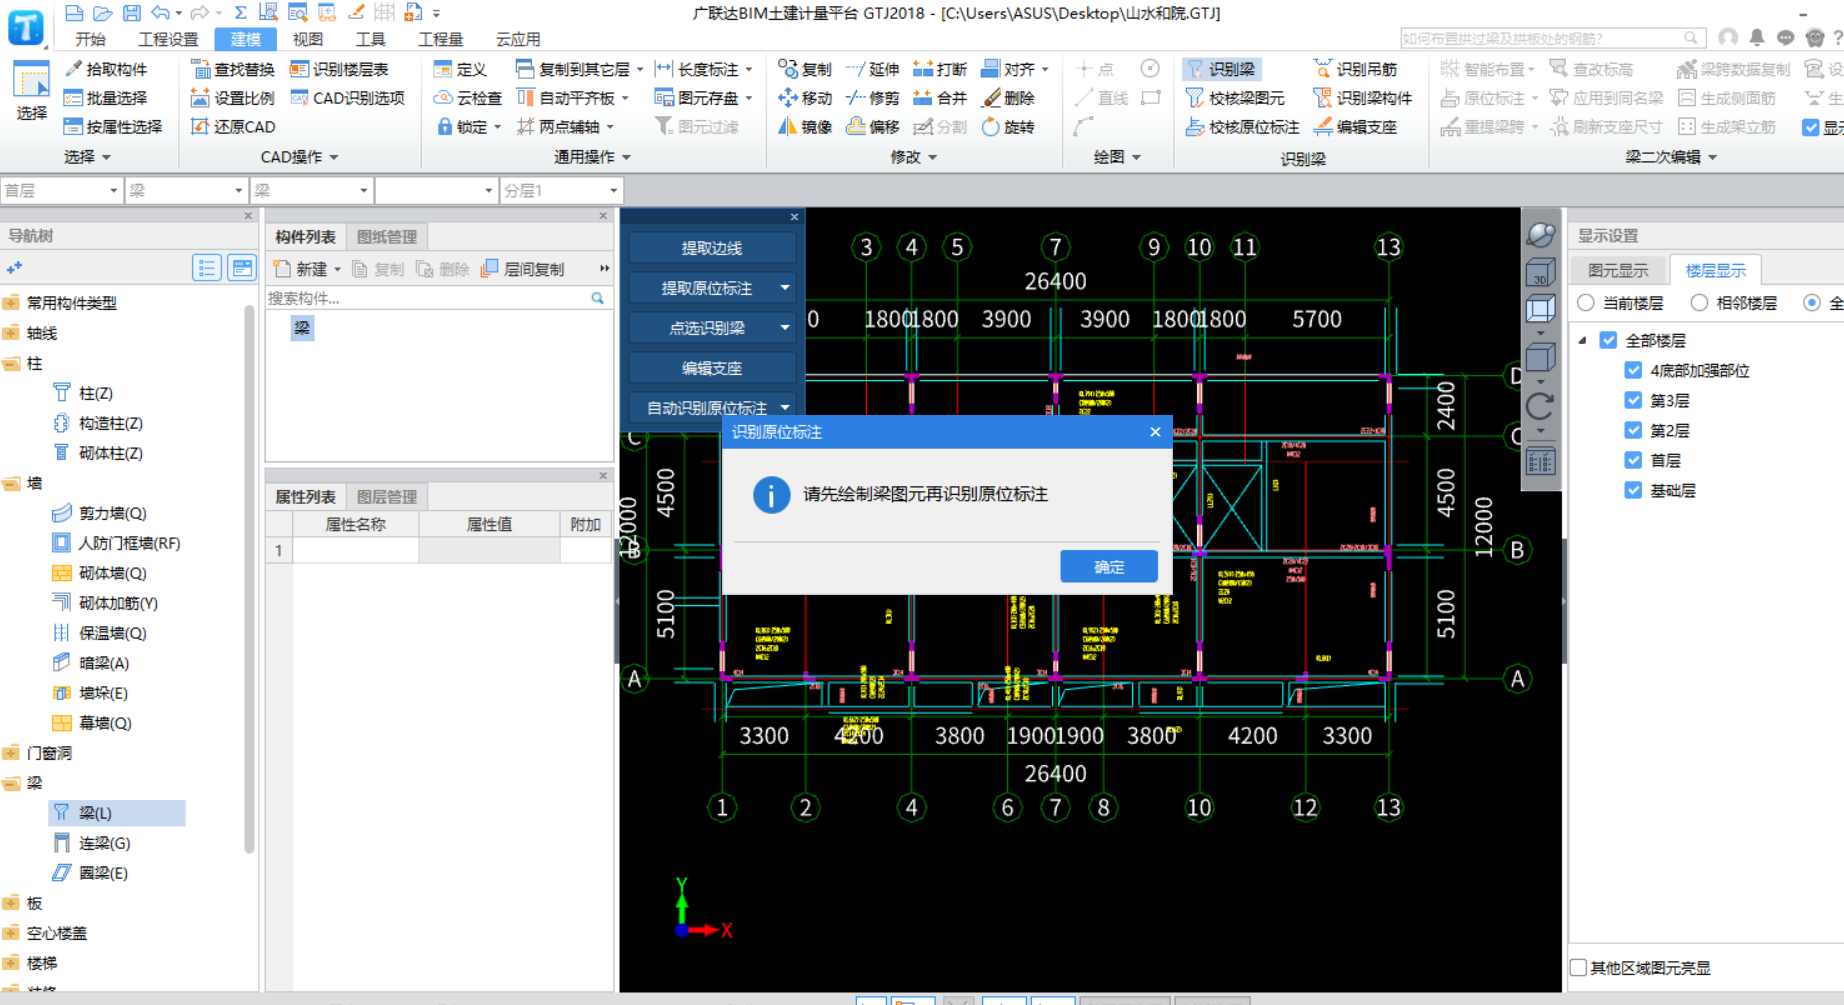Click the 旋转 rotate tool
Viewport: 1844px width, 1005px height.
pos(1008,127)
